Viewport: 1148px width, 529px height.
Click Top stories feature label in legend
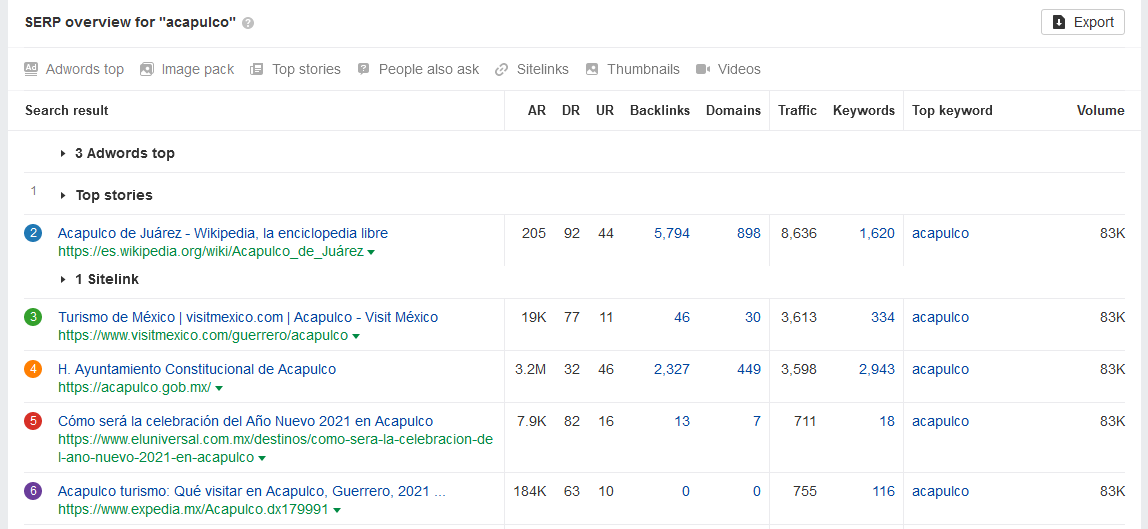pyautogui.click(x=306, y=70)
